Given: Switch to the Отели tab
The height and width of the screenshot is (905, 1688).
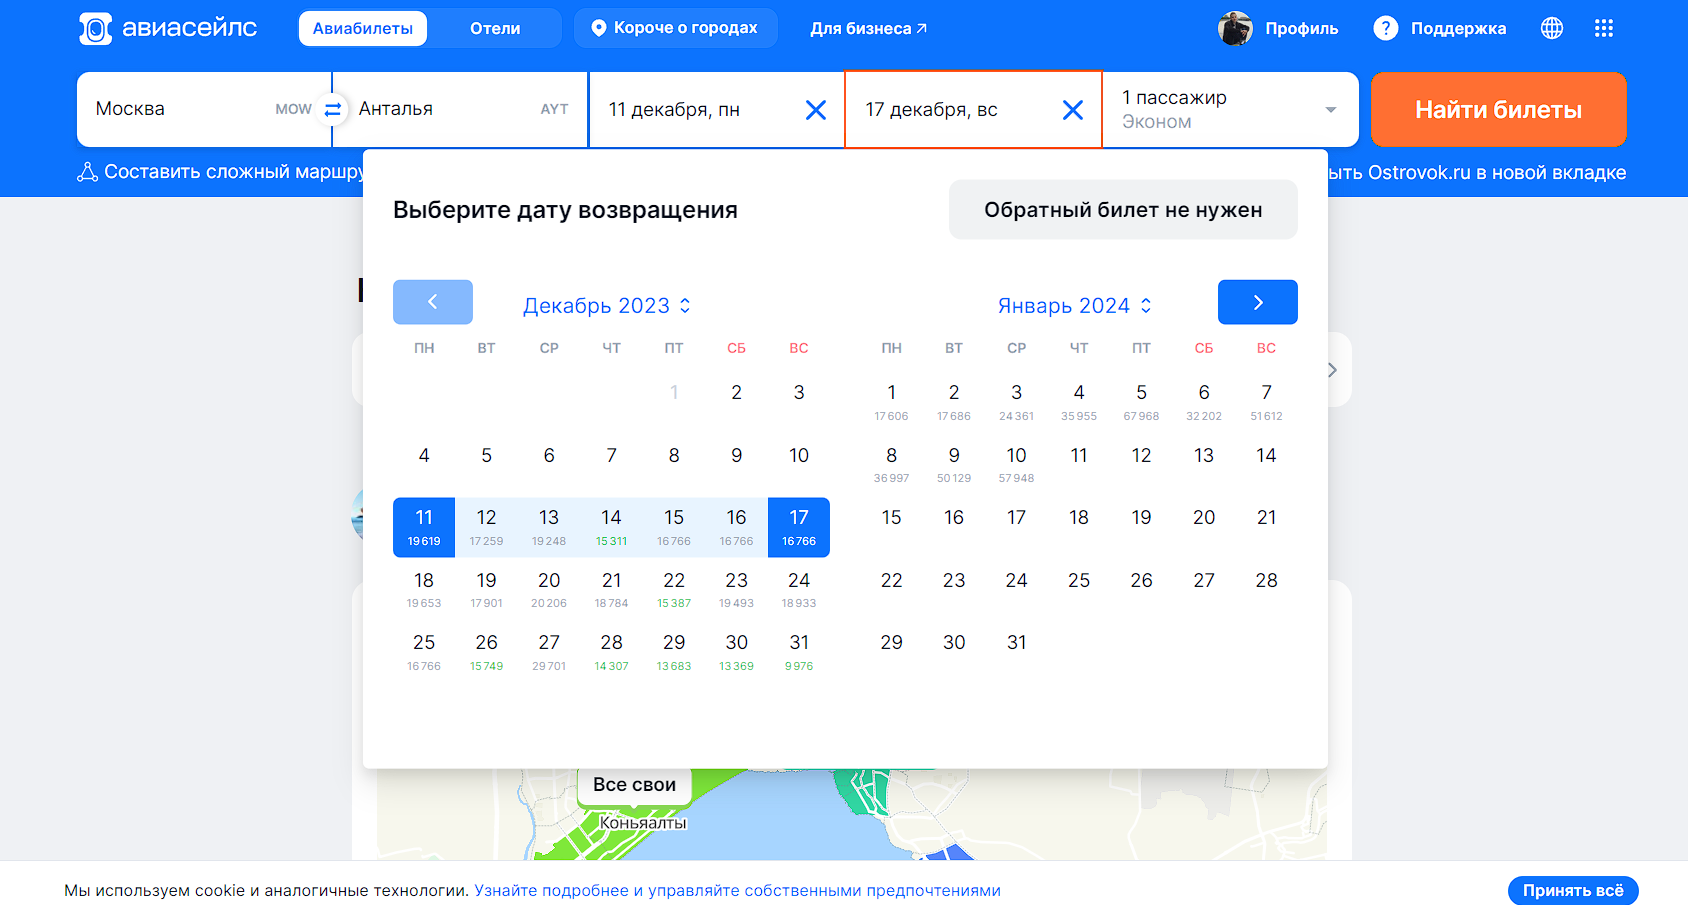Looking at the screenshot, I should [x=495, y=28].
